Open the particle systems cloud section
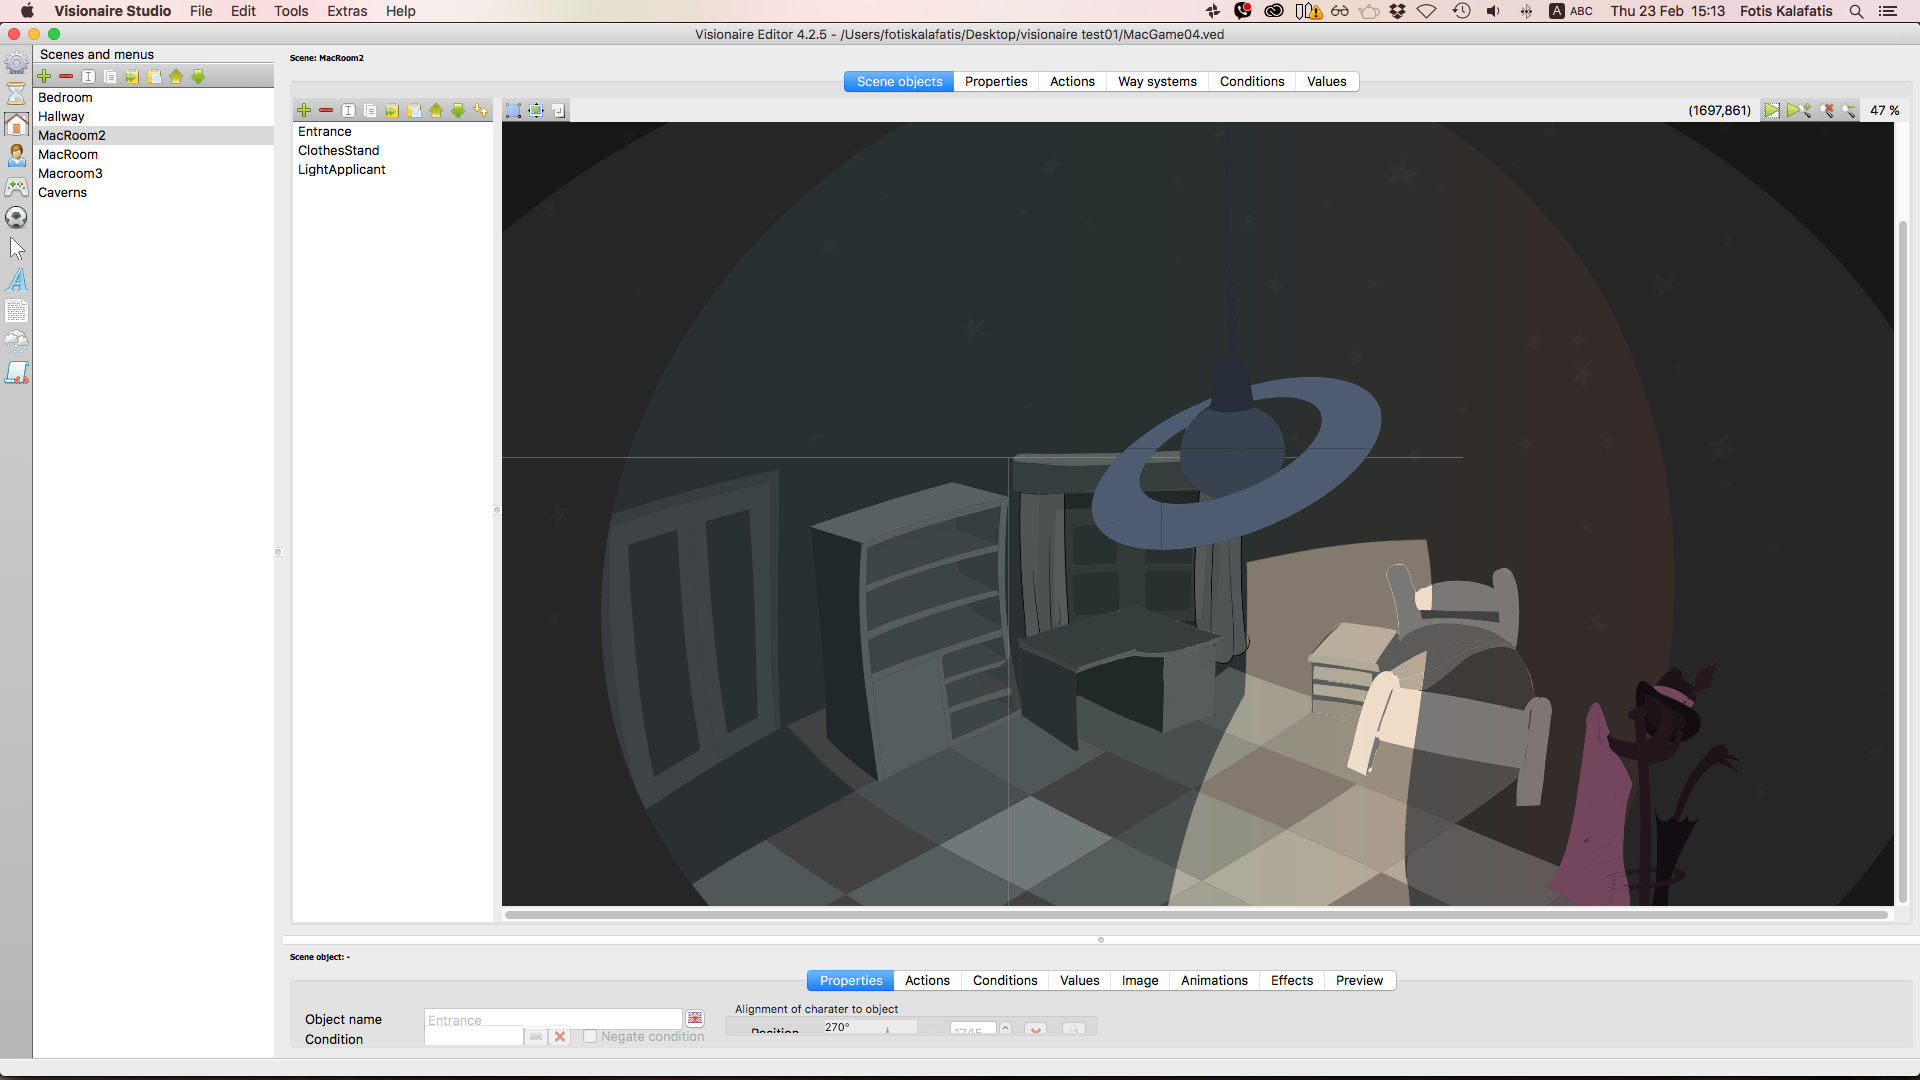The width and height of the screenshot is (1920, 1080). [x=16, y=342]
